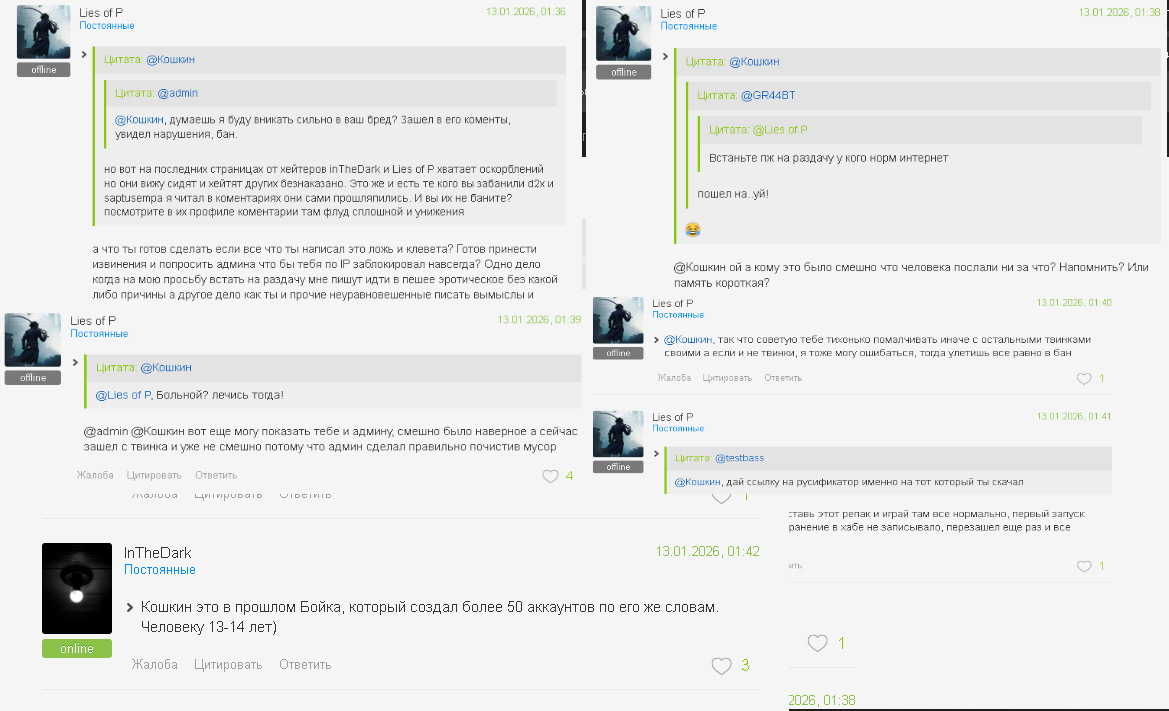1169x711 pixels.
Task: Open the 13.01.2026, 01:42 timestamp permalink
Action: pos(708,552)
